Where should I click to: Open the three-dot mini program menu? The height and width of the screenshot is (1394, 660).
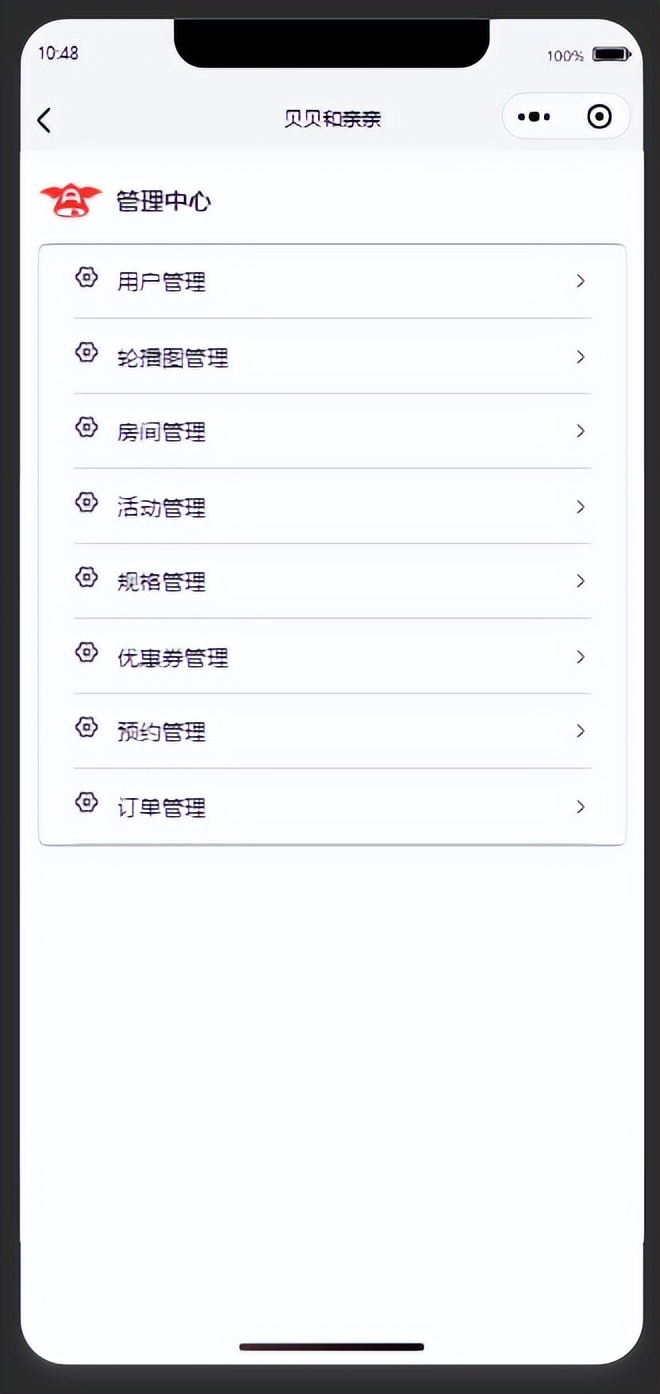[x=534, y=117]
